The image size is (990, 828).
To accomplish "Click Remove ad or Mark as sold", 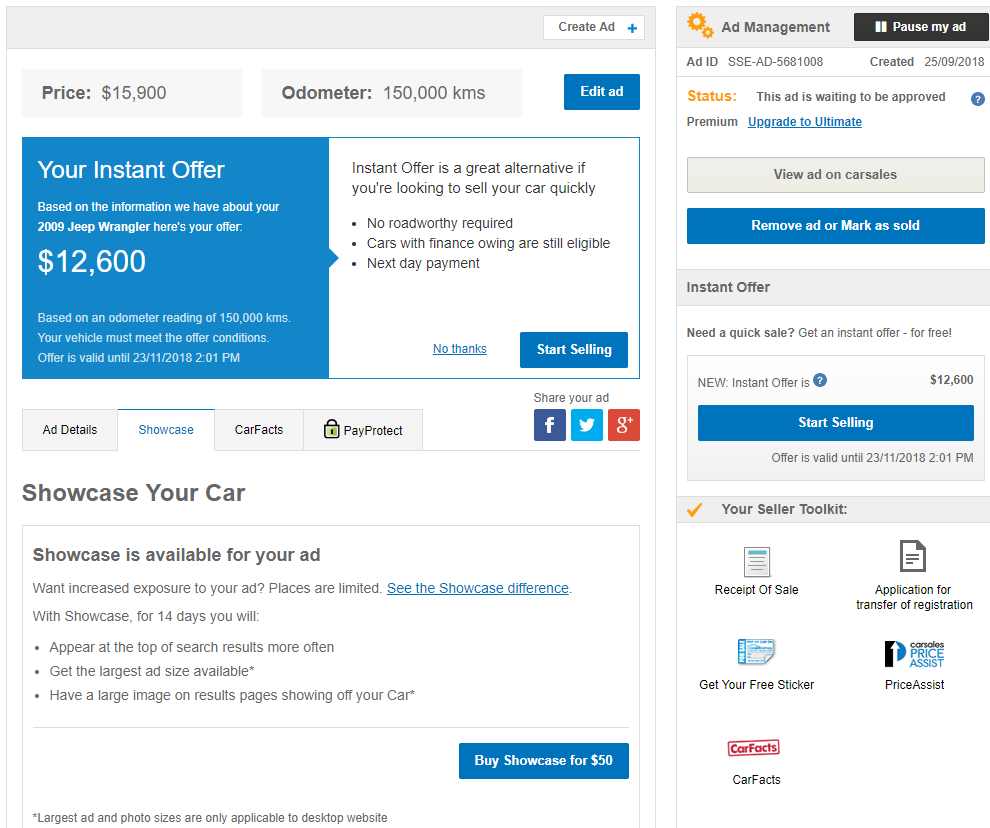I will coord(835,225).
